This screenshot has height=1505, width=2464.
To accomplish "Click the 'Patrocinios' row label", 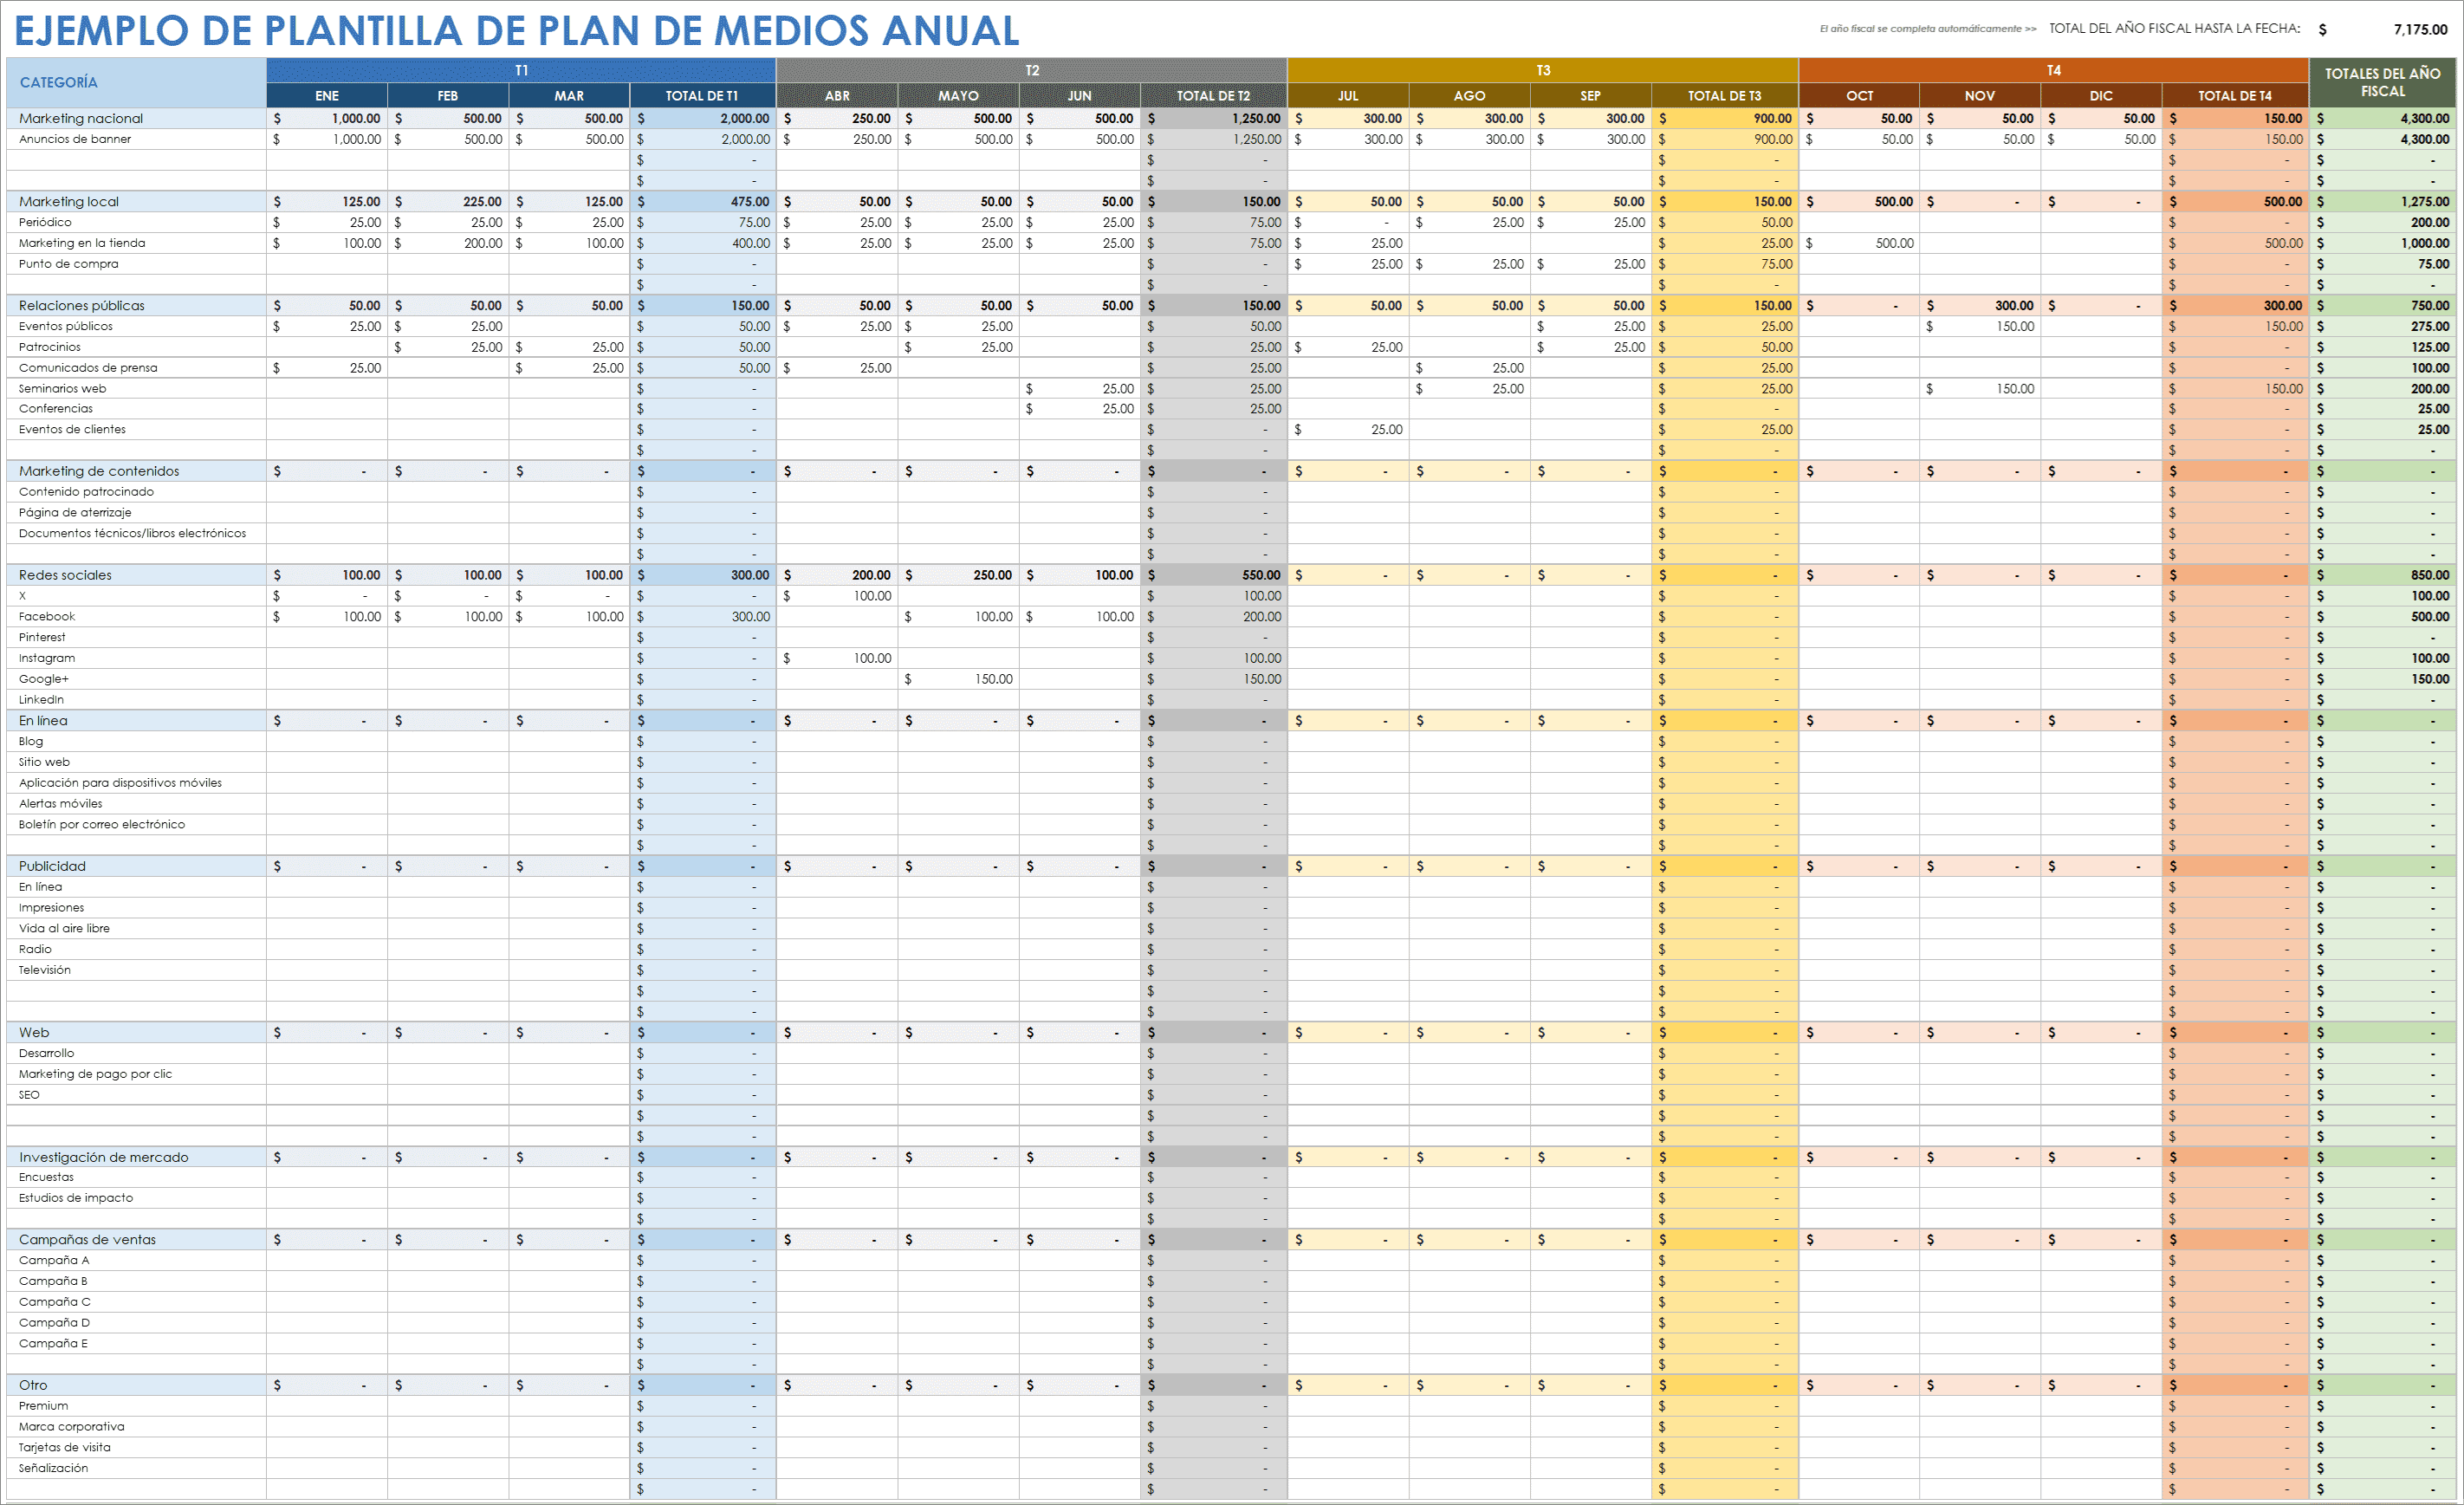I will [49, 347].
